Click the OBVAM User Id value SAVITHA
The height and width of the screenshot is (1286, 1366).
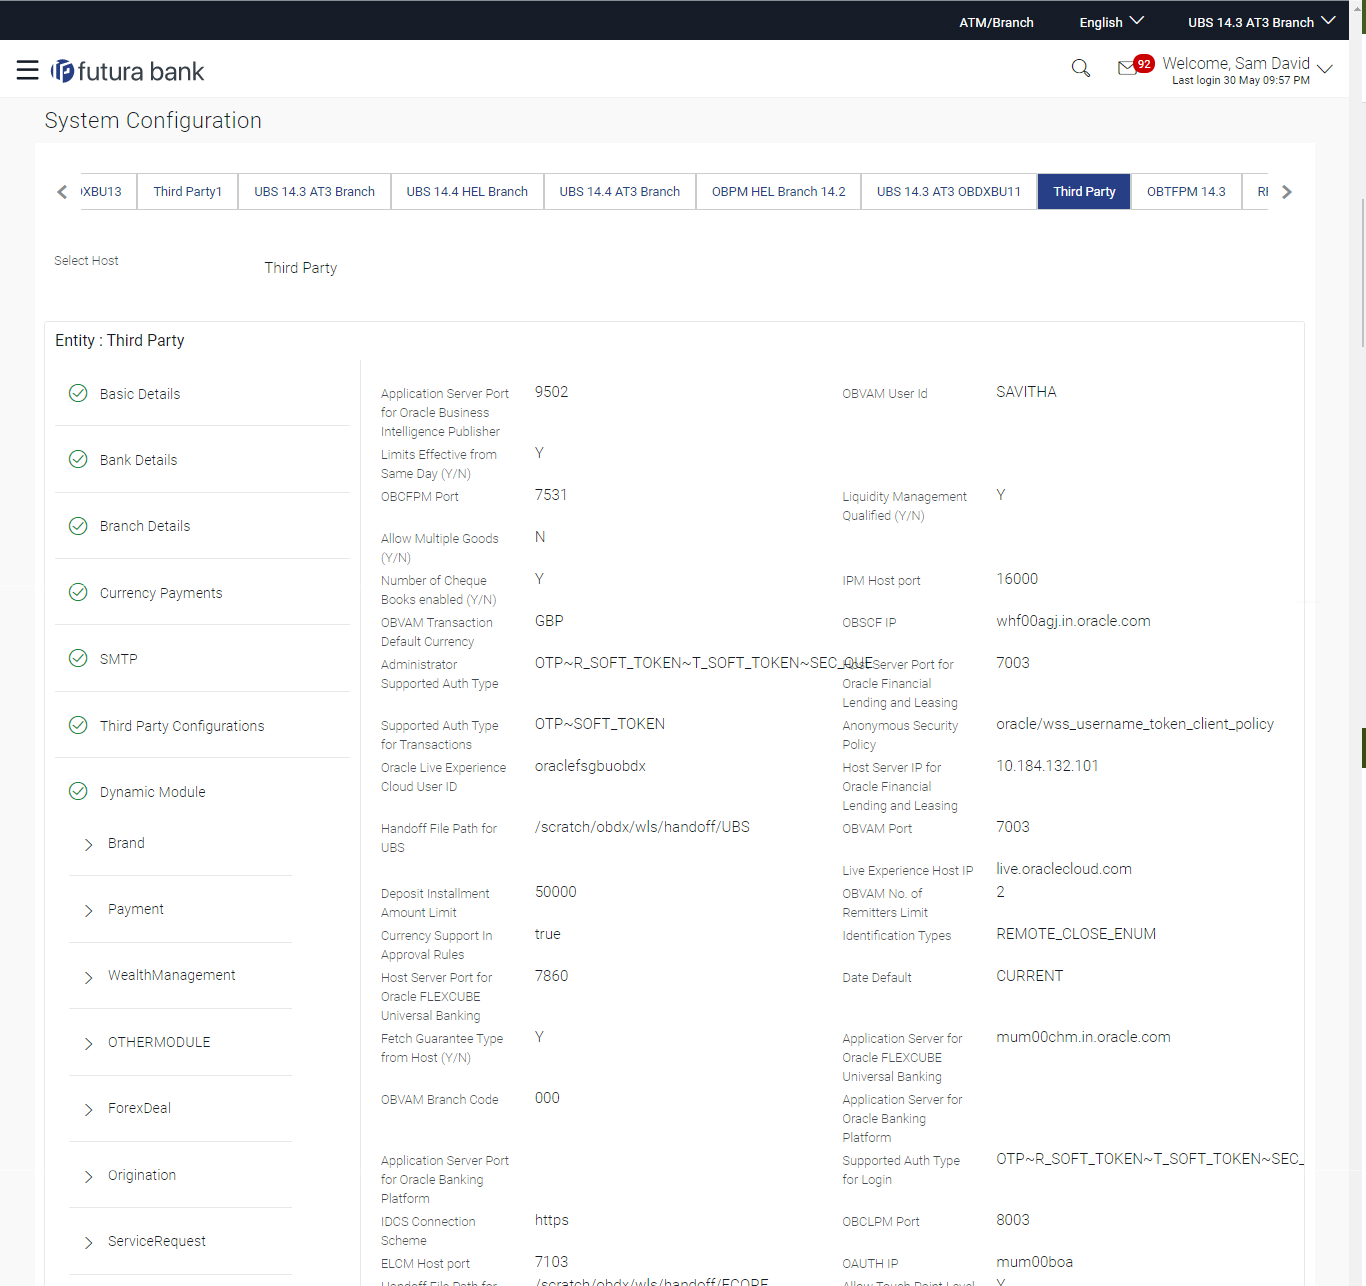tap(1026, 392)
